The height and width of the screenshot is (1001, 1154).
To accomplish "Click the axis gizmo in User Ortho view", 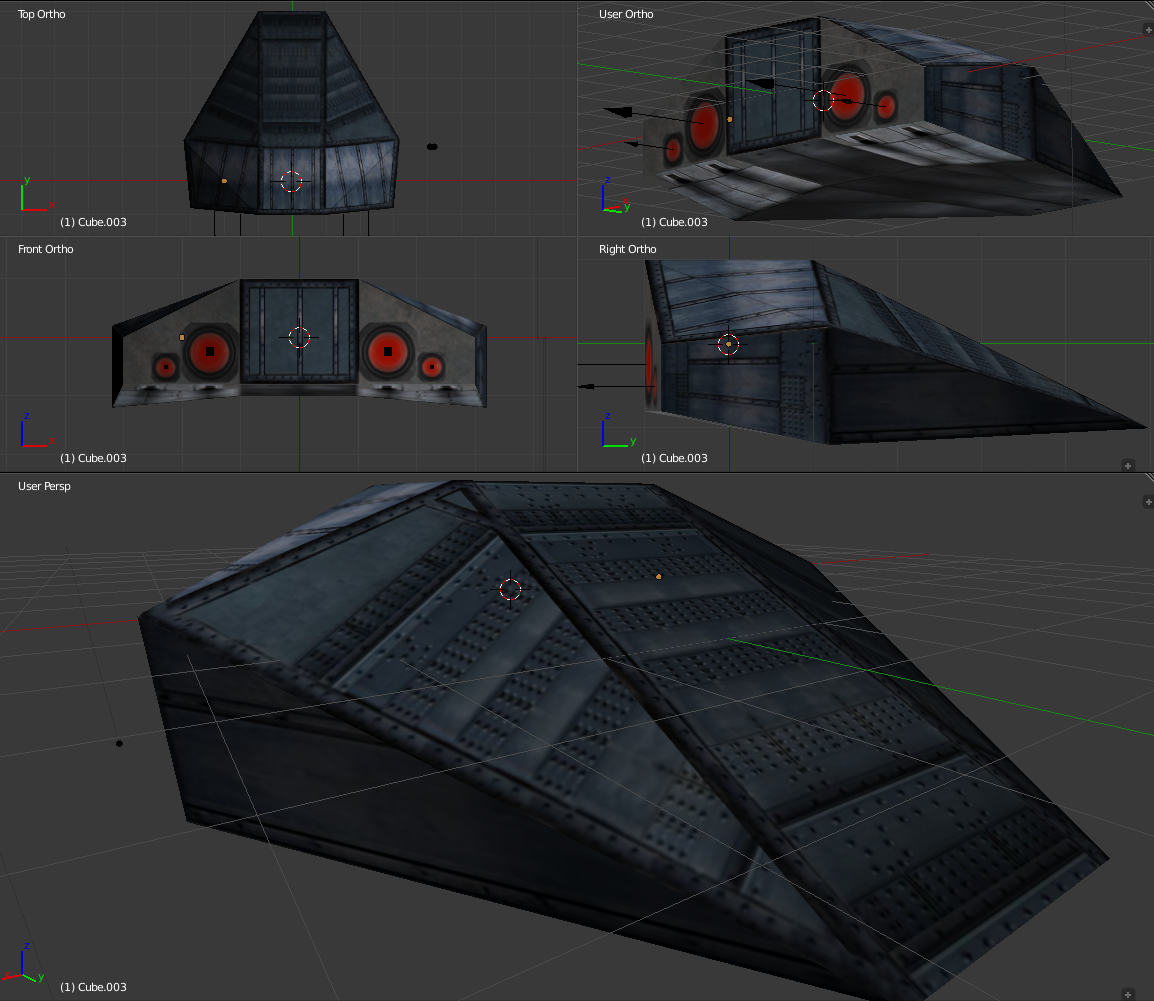I will 615,196.
